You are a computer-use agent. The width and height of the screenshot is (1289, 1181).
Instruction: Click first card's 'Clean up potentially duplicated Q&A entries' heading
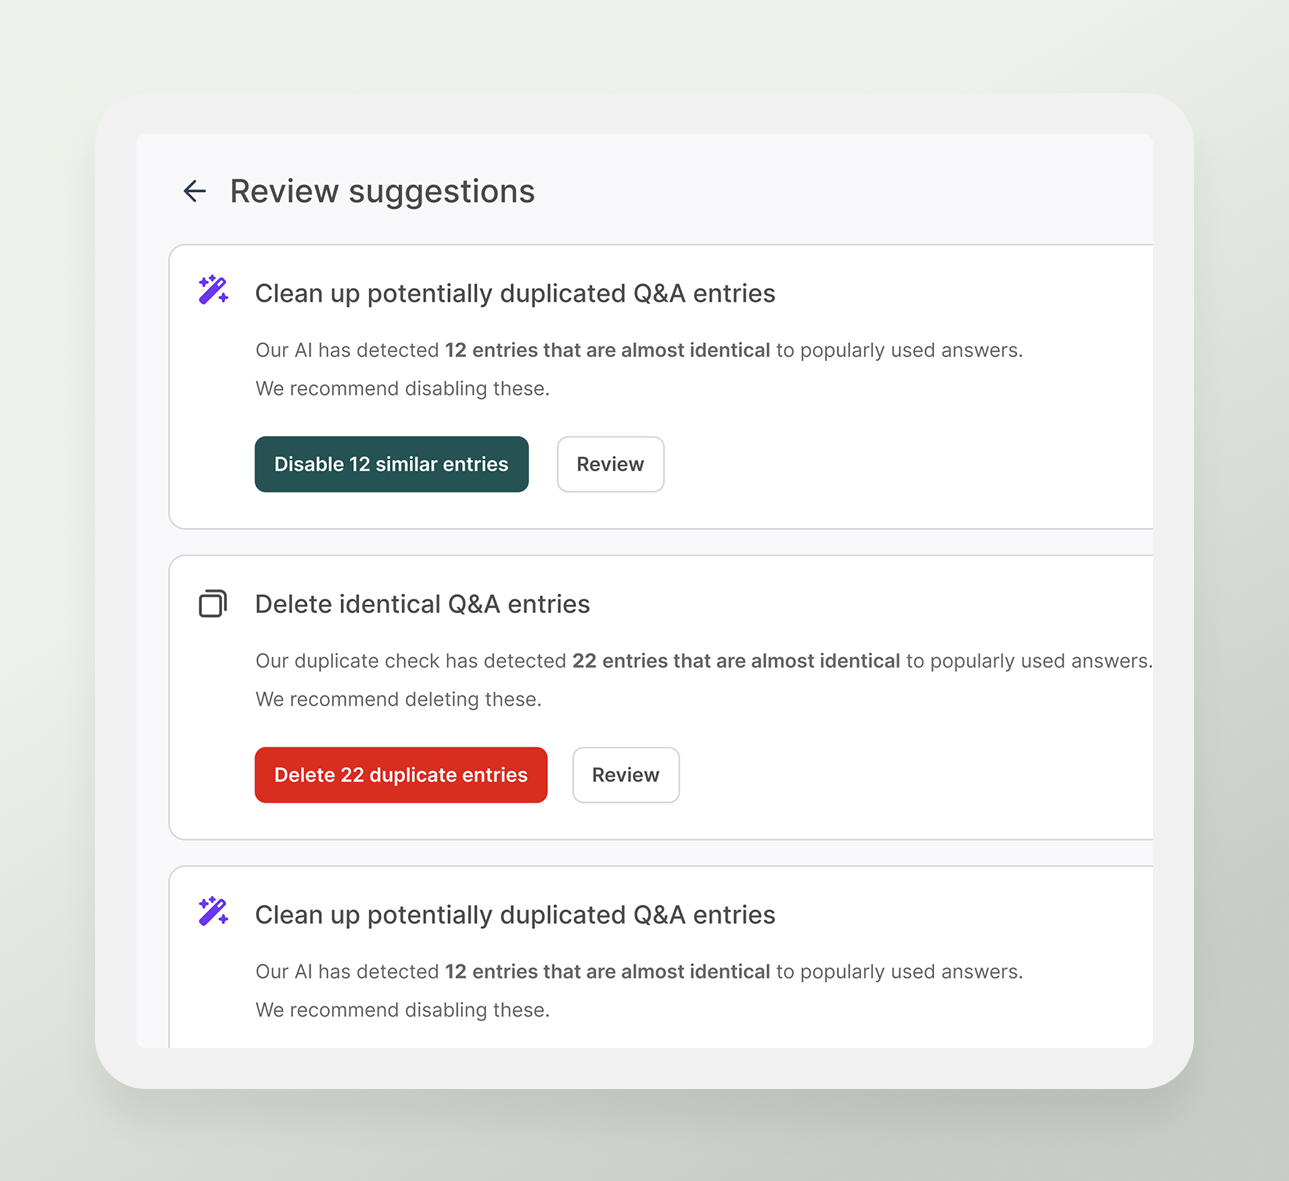click(515, 293)
